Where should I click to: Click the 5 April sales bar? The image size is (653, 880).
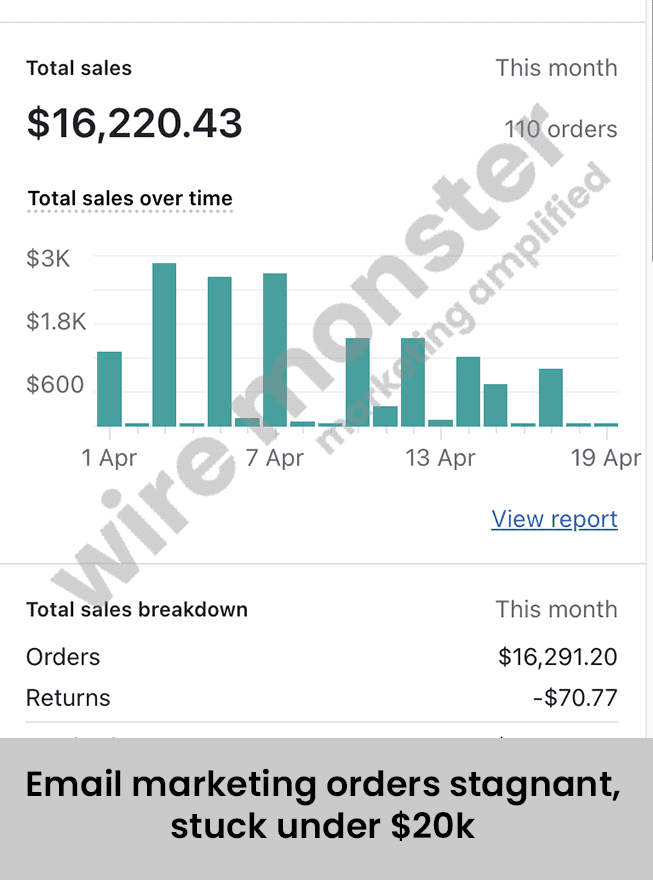pyautogui.click(x=219, y=351)
